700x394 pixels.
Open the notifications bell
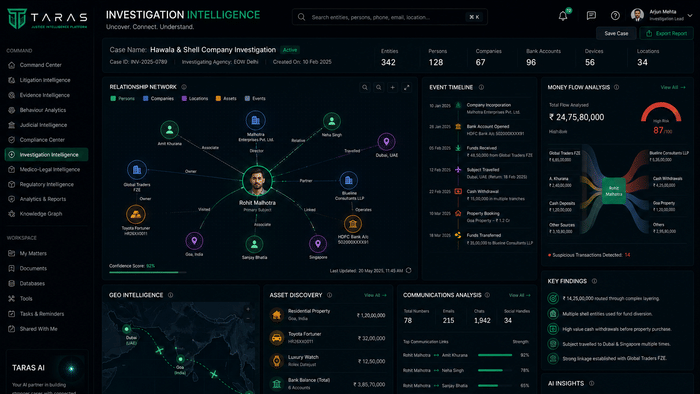pos(563,16)
